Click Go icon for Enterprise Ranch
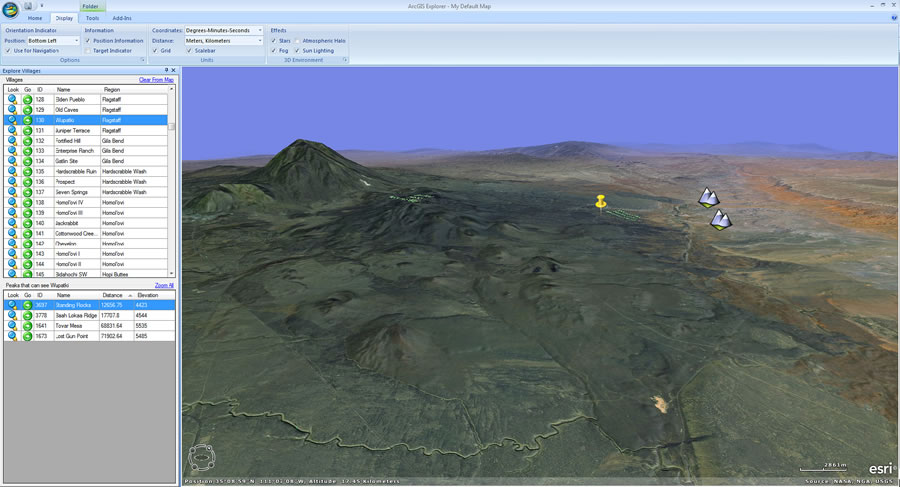The width and height of the screenshot is (900, 487). point(28,151)
